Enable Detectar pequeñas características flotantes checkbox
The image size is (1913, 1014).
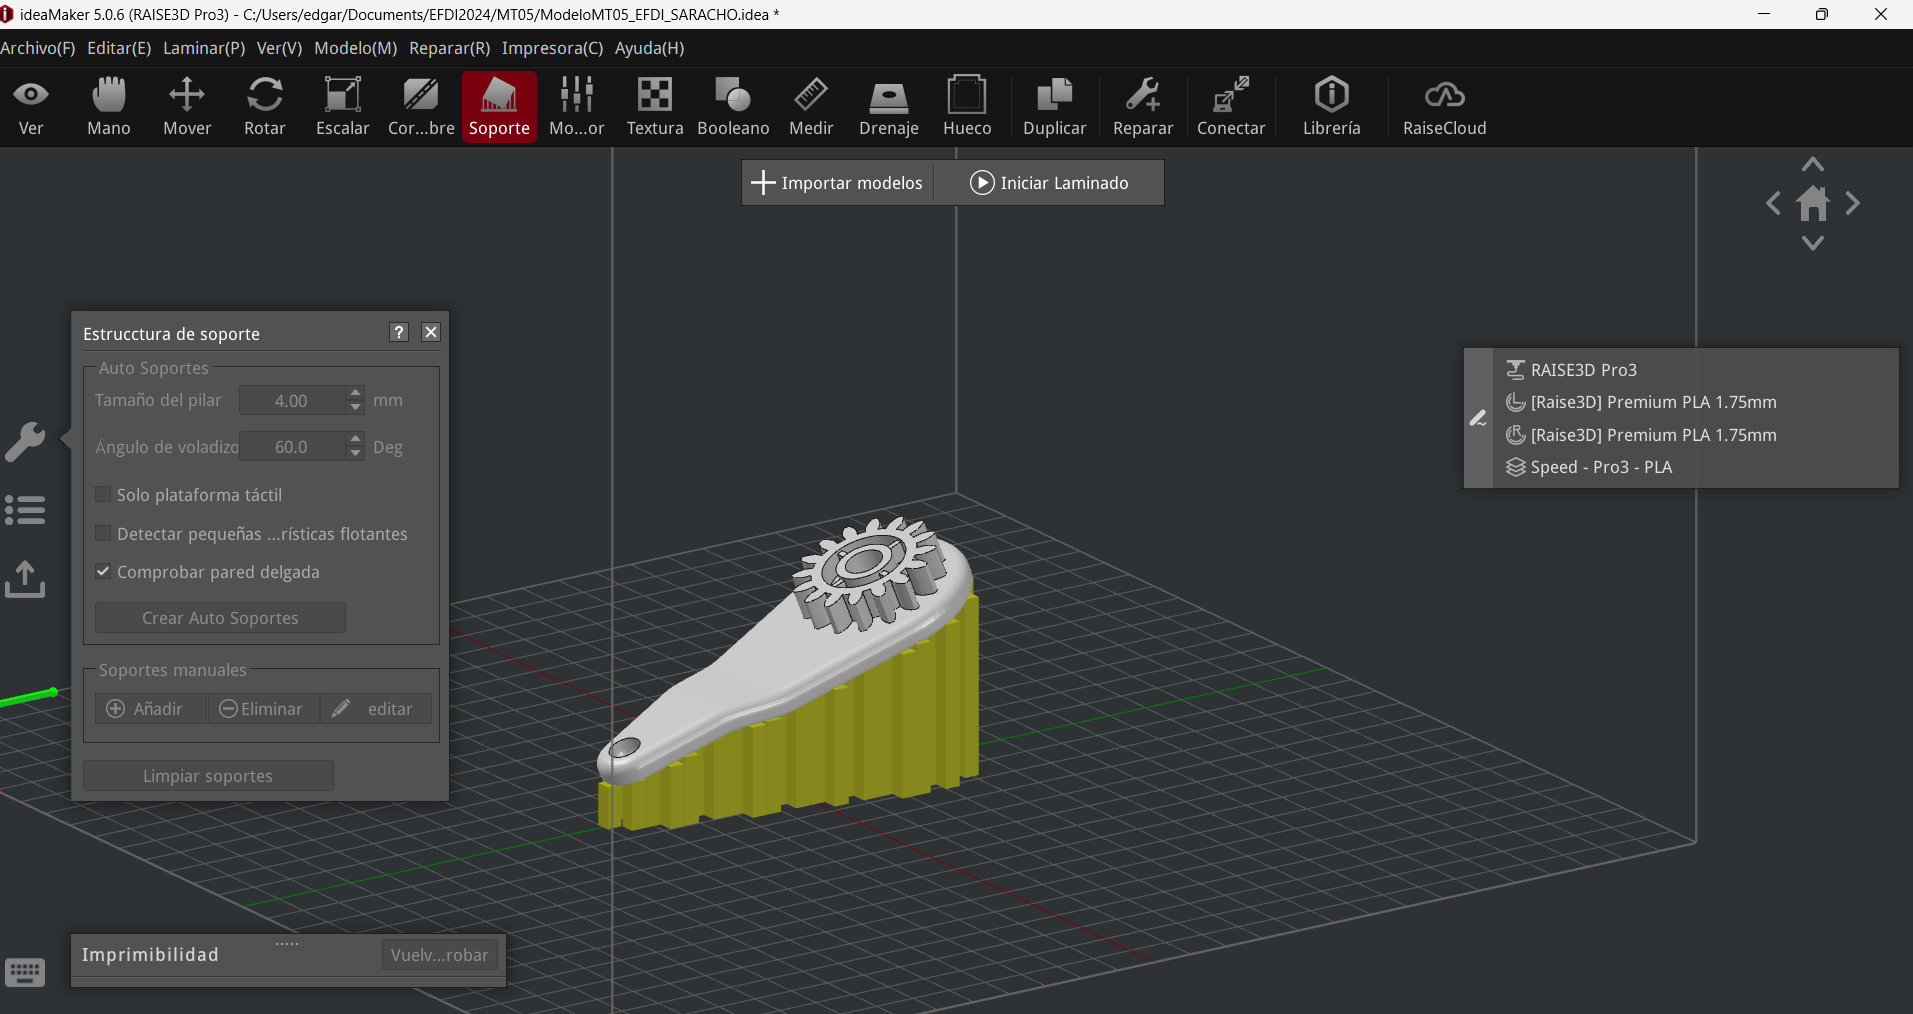[x=102, y=533]
